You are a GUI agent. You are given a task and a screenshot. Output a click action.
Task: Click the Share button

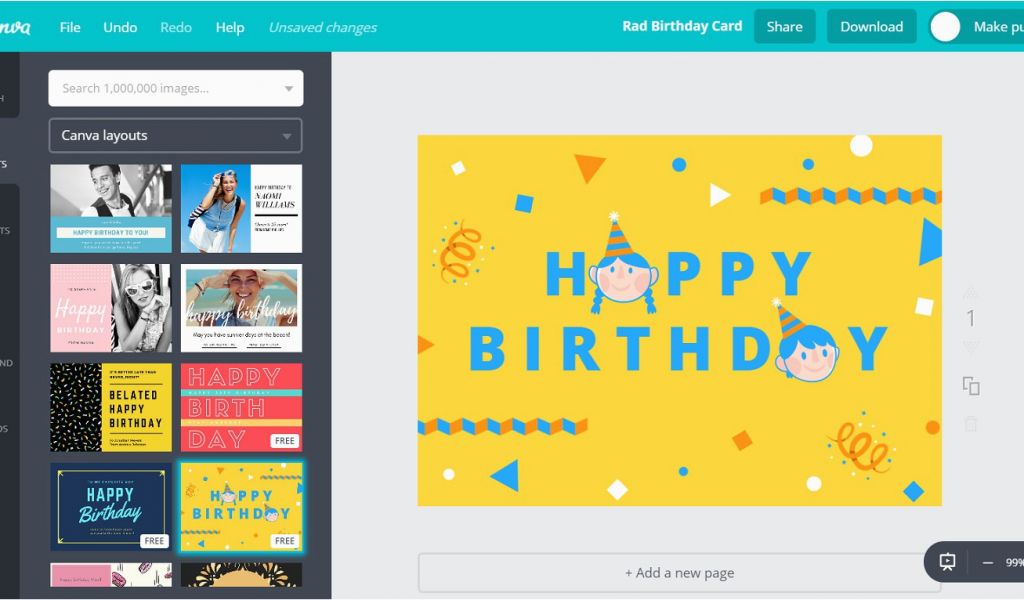[784, 27]
